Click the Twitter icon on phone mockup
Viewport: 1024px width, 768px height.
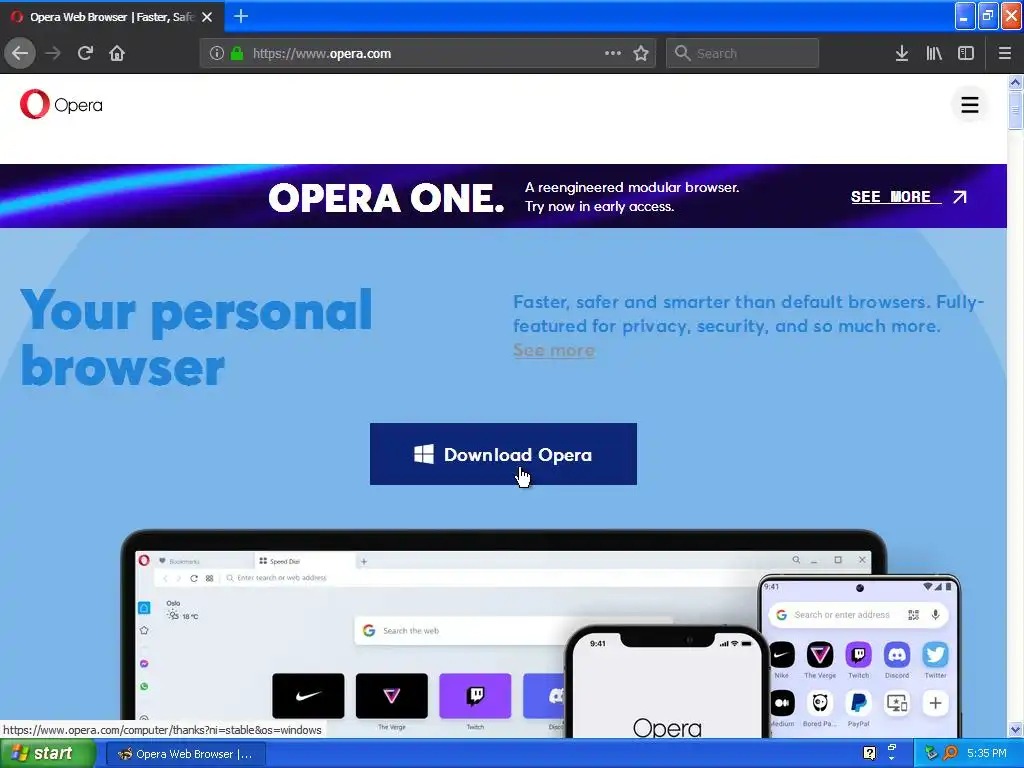coord(935,654)
